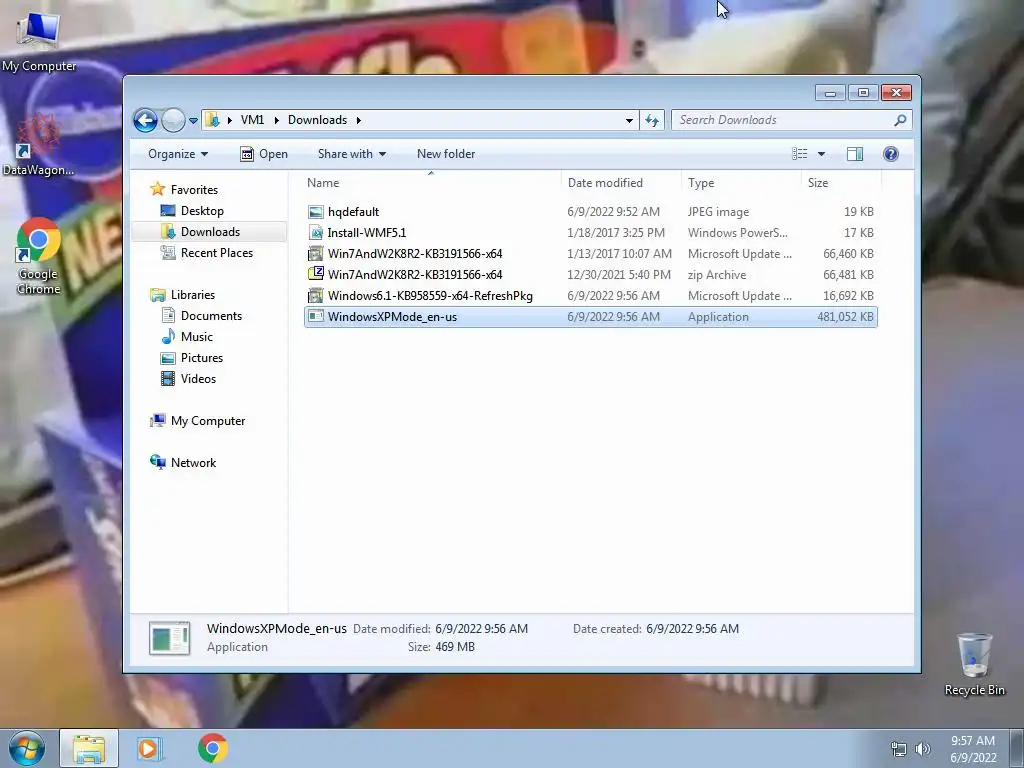Click 12/30/2021 5:40 PM date cell
Image resolution: width=1024 pixels, height=768 pixels.
[x=619, y=275]
